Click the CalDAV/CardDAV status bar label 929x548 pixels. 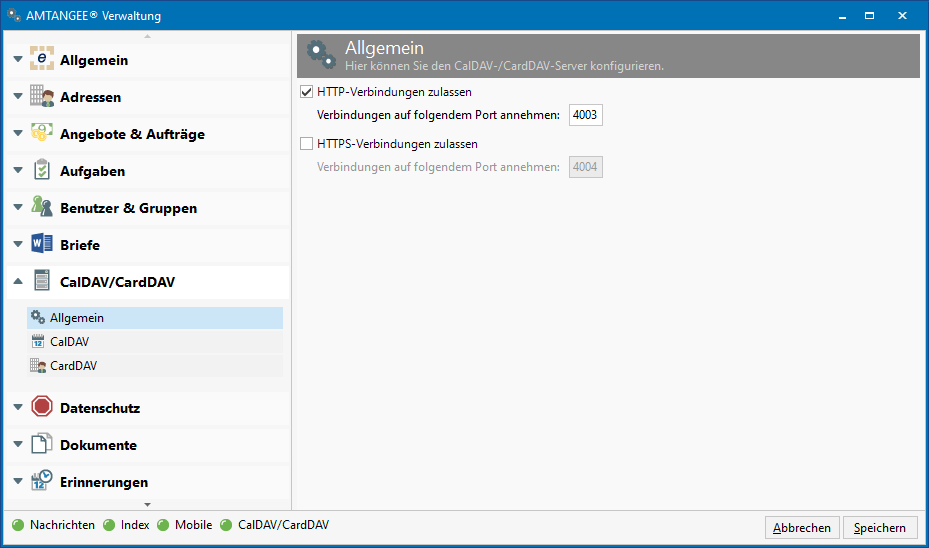pos(283,525)
